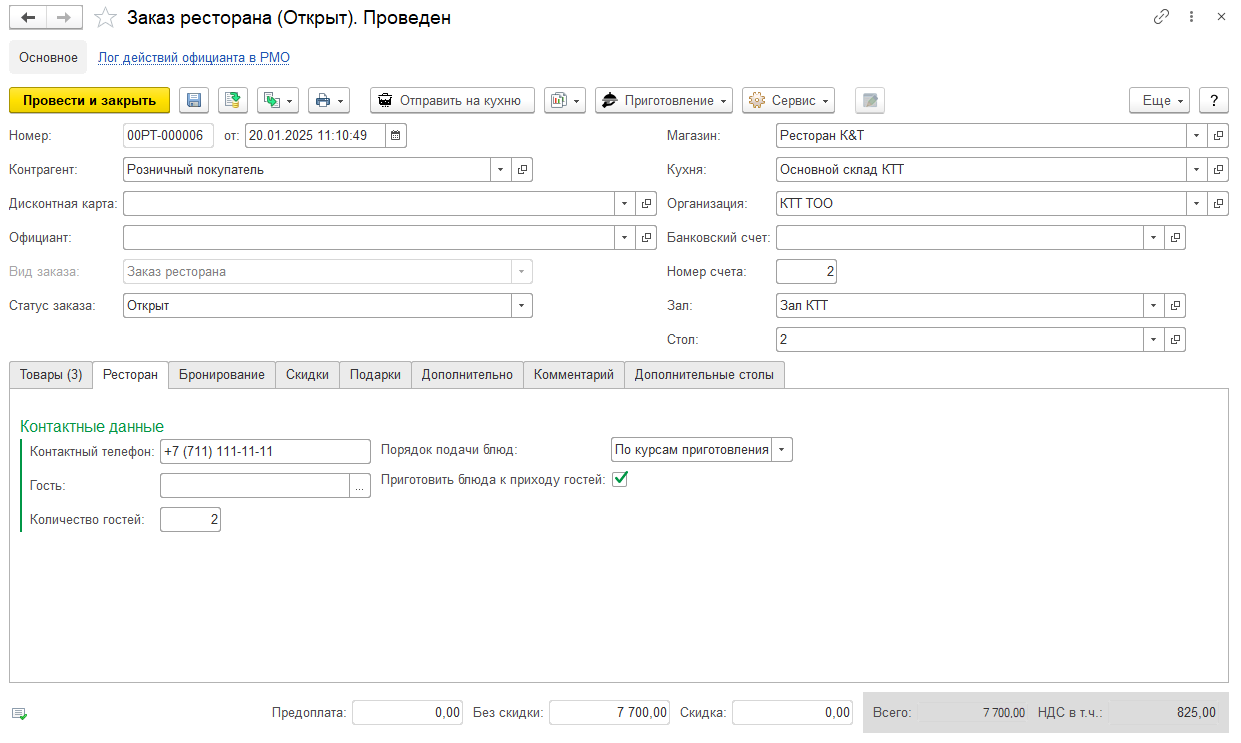The width and height of the screenshot is (1241, 743).
Task: Uncheck 'Приготовить блюда к приходу гостей'
Action: tap(620, 479)
